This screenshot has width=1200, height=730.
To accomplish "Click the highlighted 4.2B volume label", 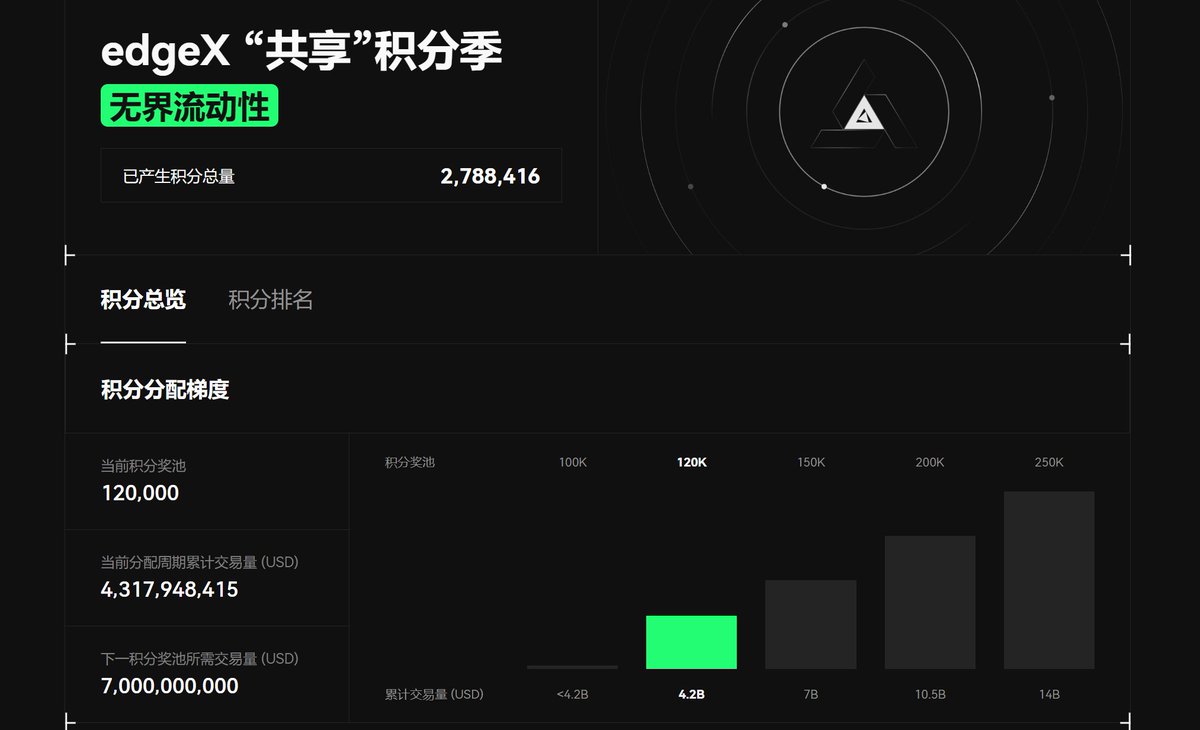I will [691, 694].
